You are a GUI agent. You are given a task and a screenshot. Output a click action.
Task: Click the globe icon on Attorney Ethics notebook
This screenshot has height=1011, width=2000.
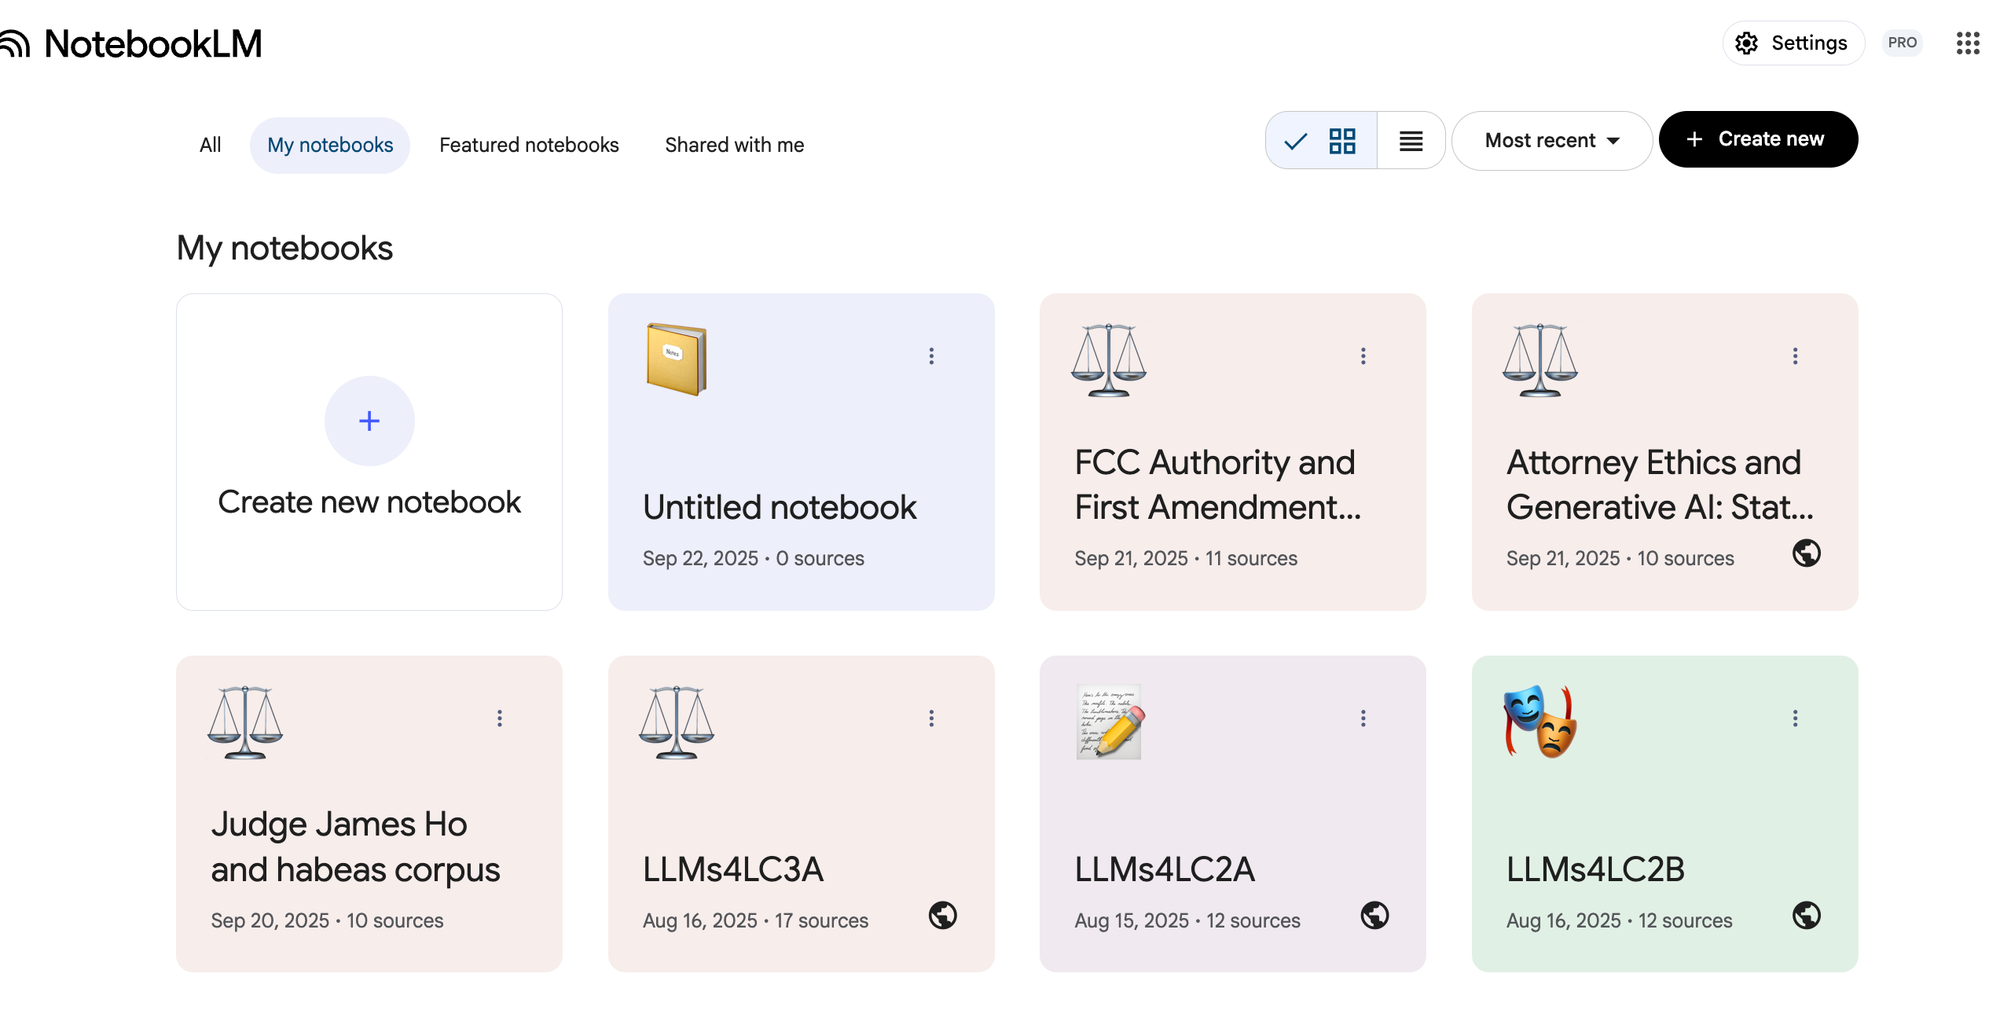(x=1805, y=553)
